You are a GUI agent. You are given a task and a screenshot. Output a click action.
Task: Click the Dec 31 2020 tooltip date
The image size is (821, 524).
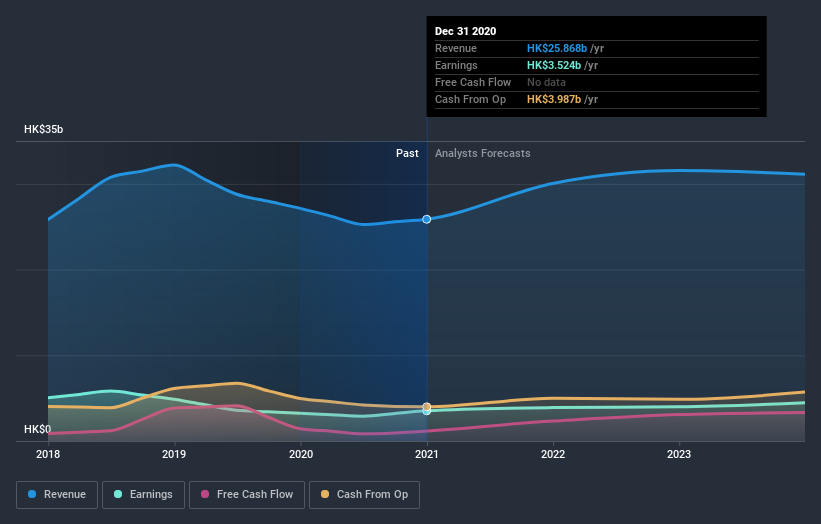[465, 31]
